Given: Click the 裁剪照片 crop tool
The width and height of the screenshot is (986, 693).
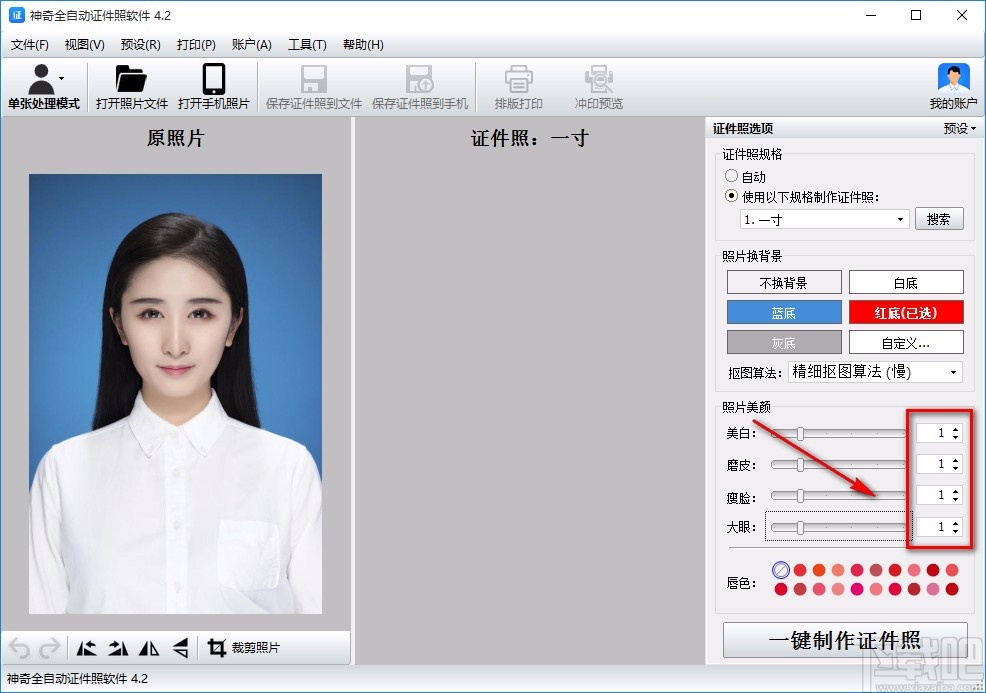Looking at the screenshot, I should tap(244, 648).
